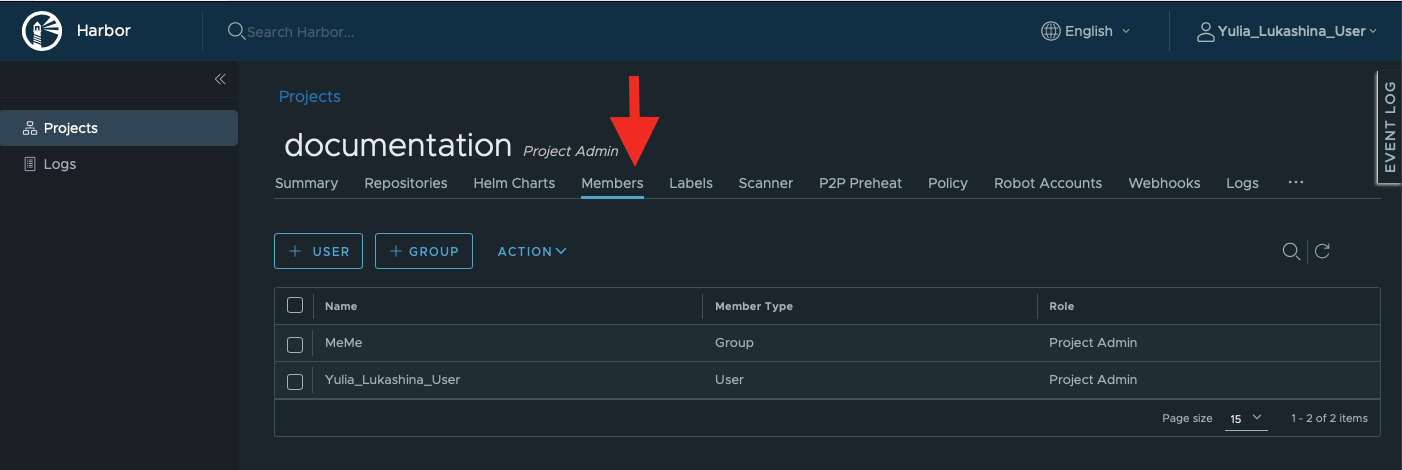Click the Name column header
This screenshot has width=1402, height=470.
pos(341,306)
